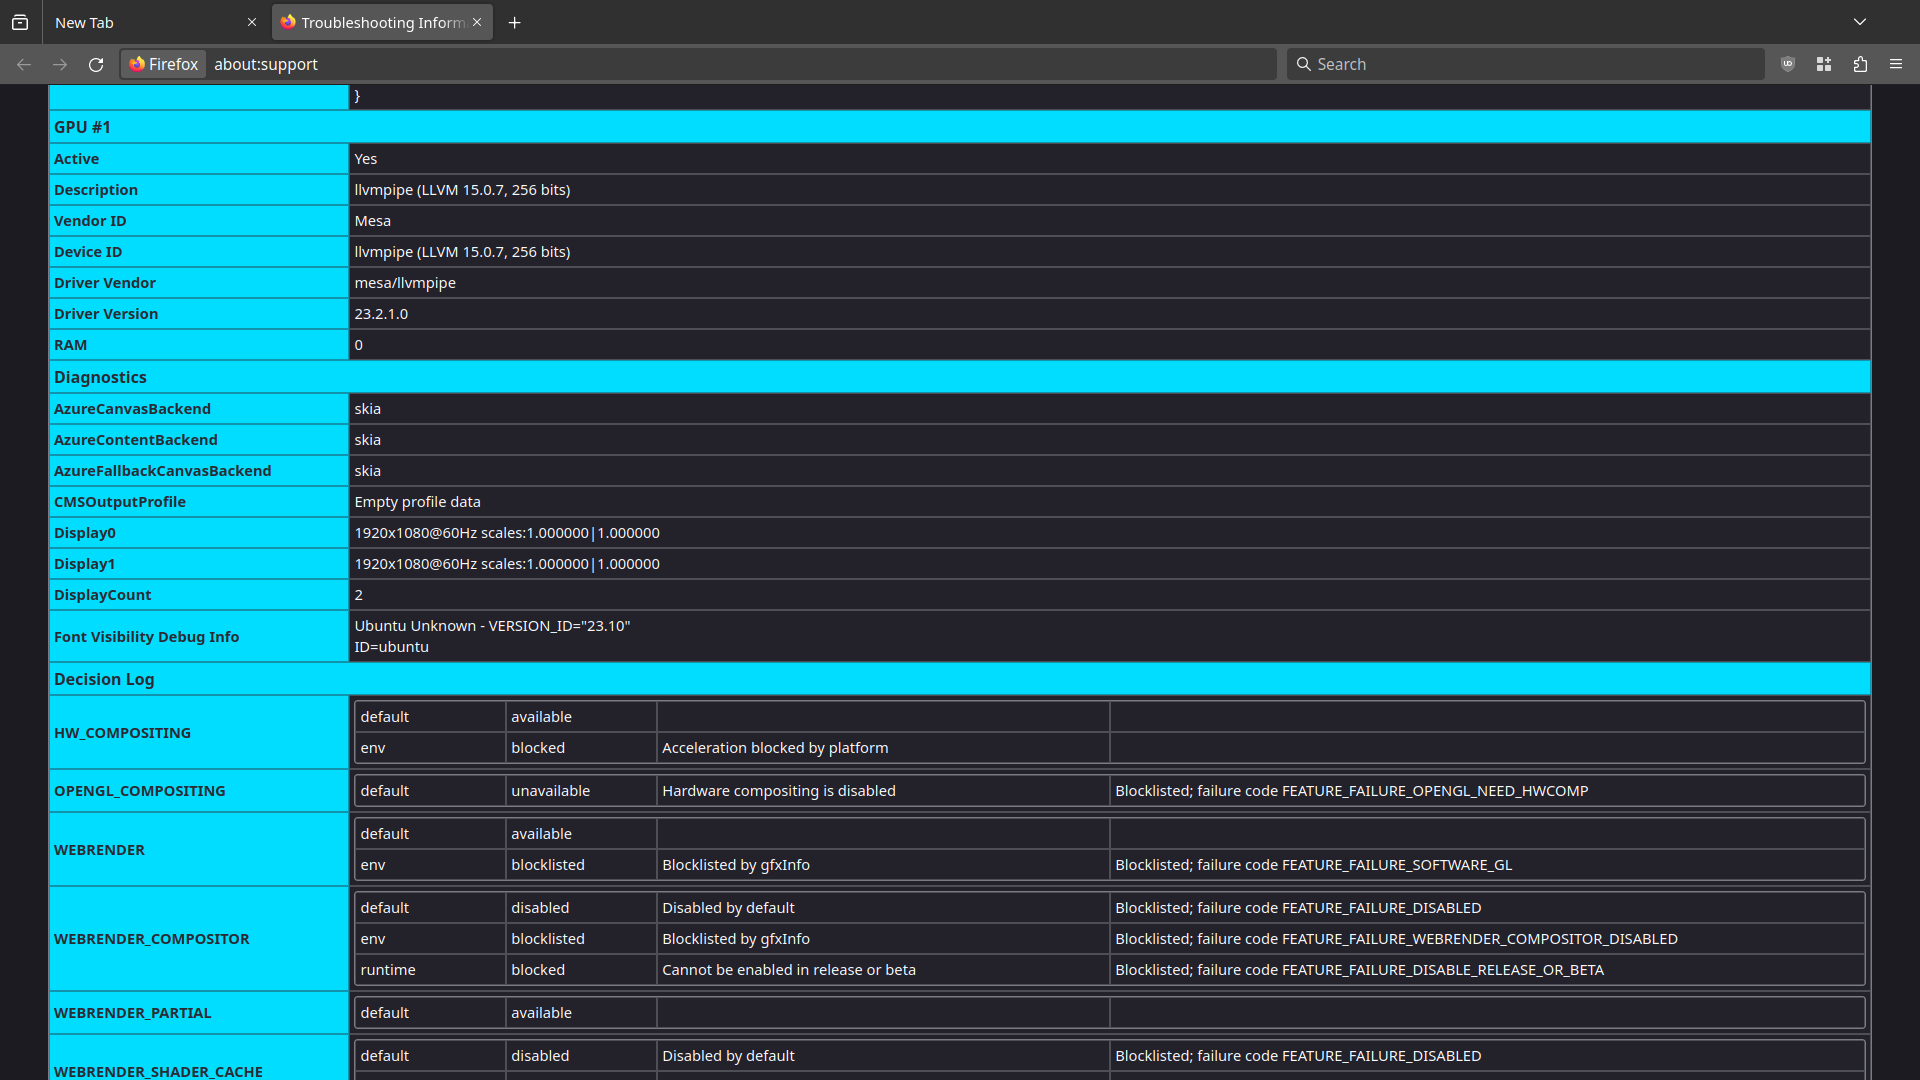Click the RAM value 0
Image resolution: width=1920 pixels, height=1080 pixels.
tap(359, 345)
